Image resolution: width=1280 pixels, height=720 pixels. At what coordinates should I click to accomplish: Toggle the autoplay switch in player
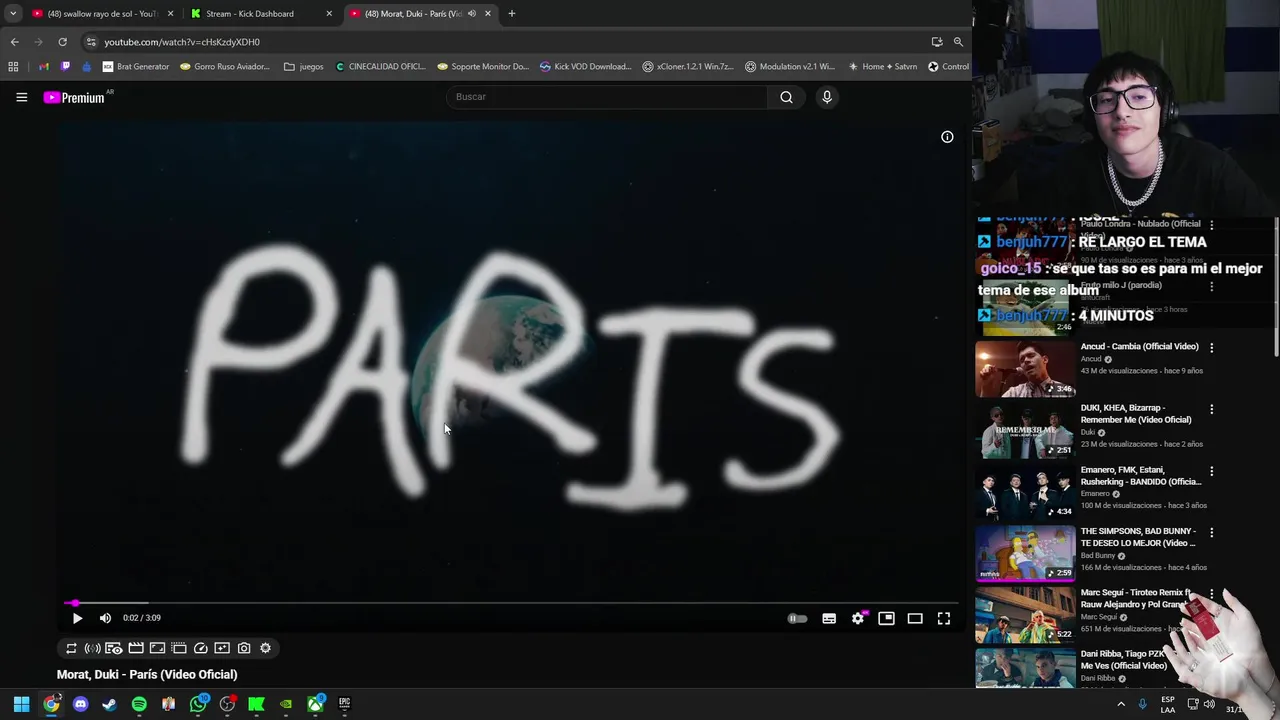coord(797,619)
